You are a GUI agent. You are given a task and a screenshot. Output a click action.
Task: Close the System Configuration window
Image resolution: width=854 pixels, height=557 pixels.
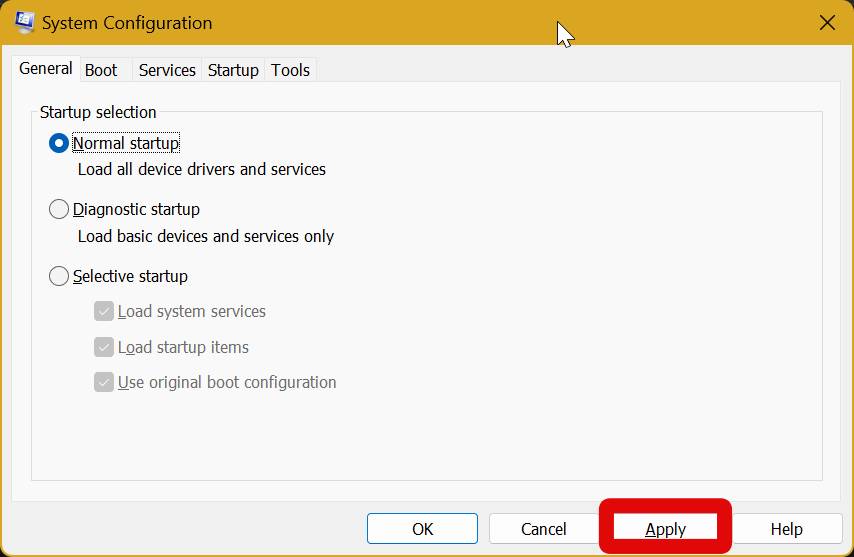(827, 22)
